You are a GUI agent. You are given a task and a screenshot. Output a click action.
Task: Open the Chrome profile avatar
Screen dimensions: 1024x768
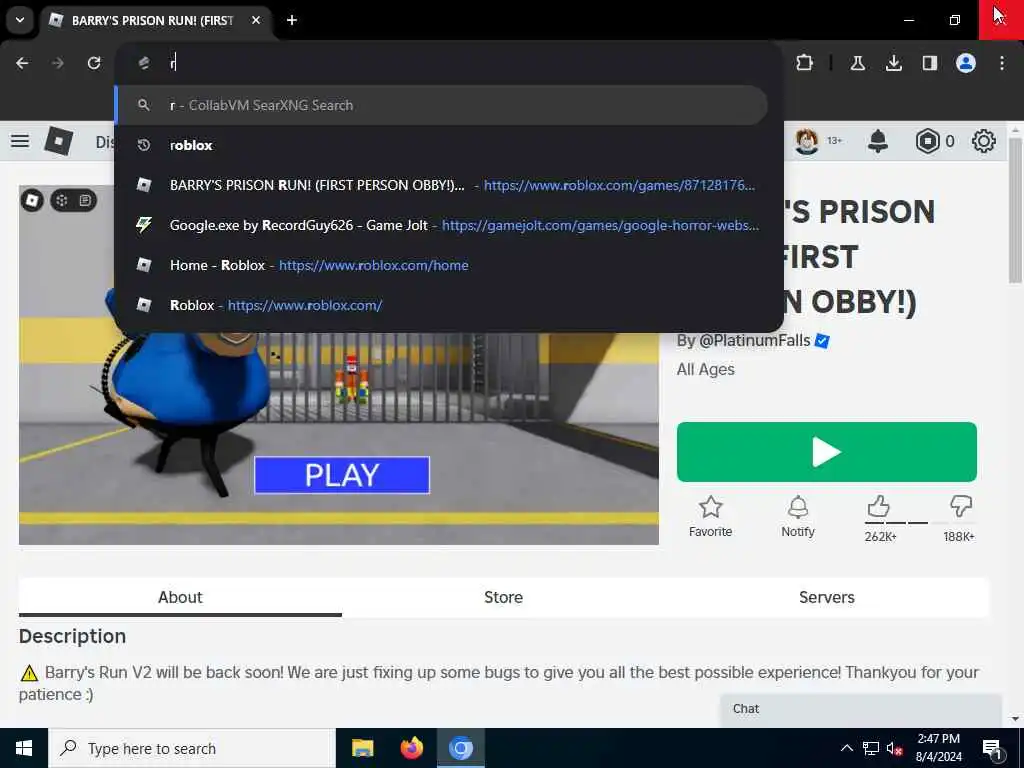pos(966,63)
